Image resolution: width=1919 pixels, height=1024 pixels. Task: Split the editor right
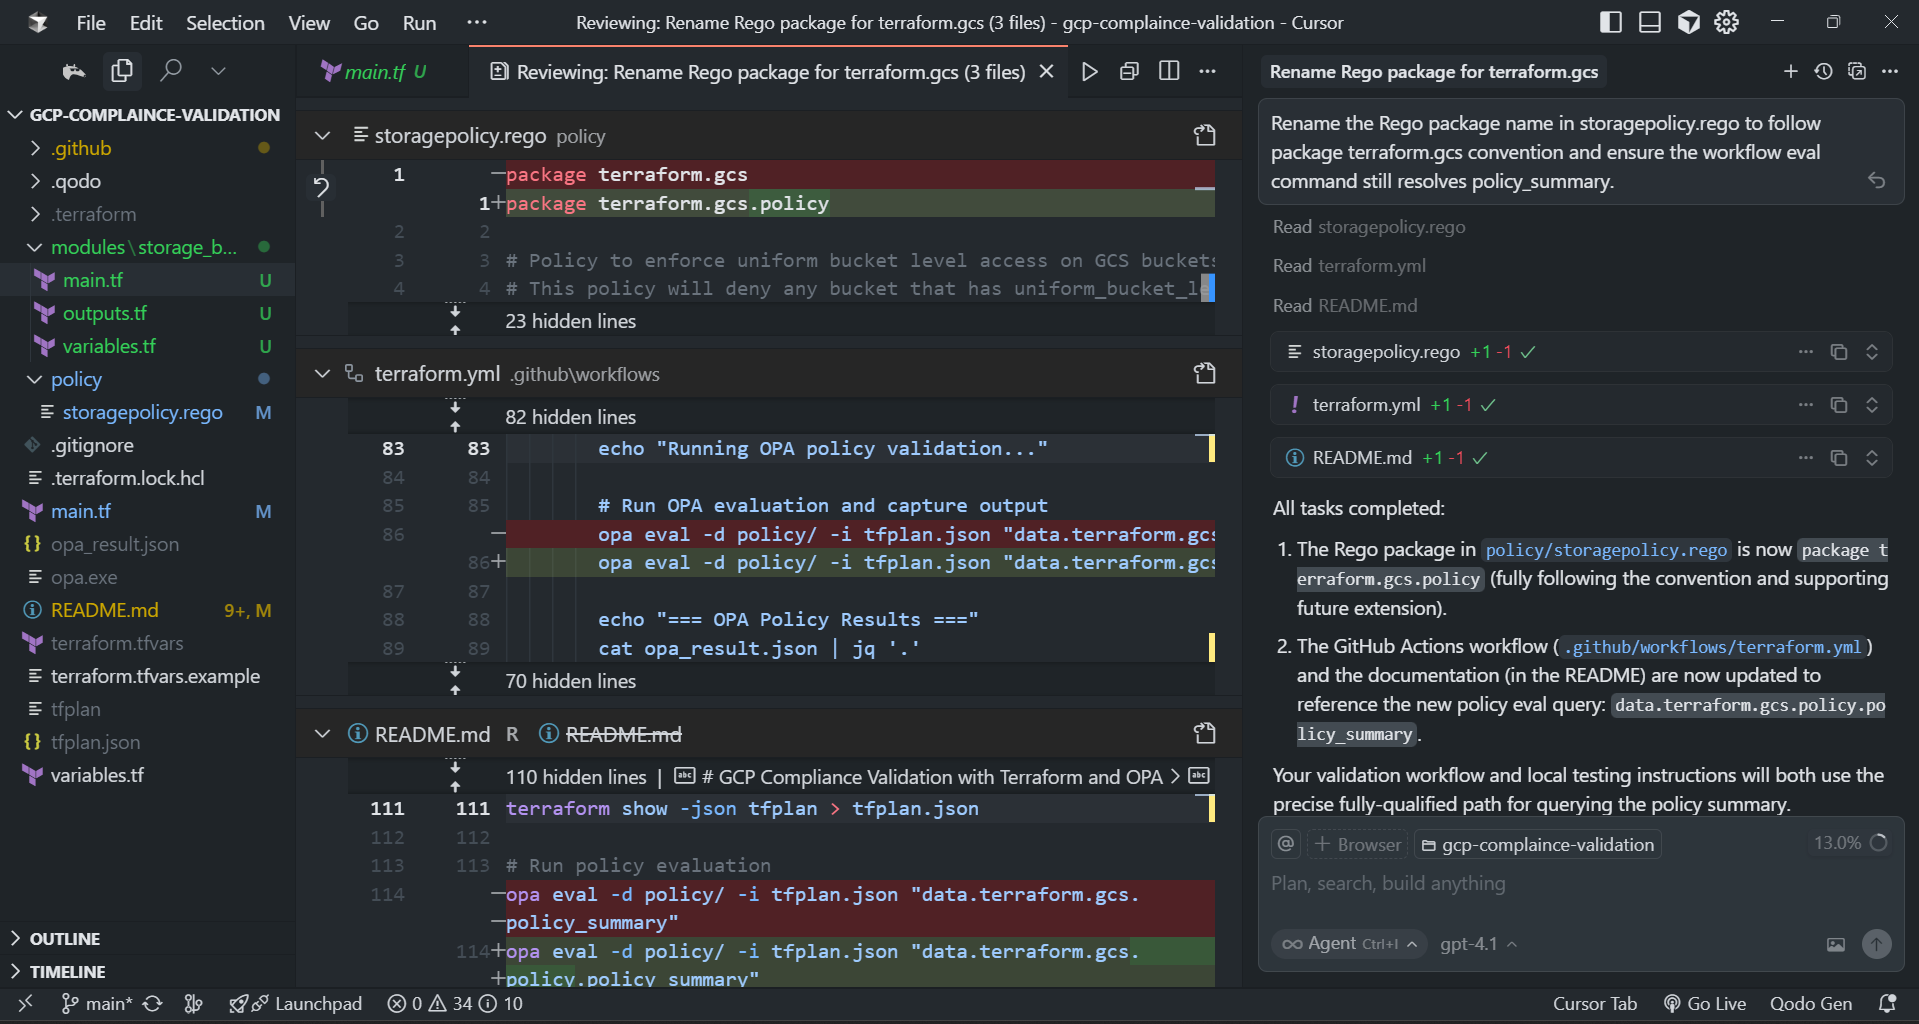pos(1169,71)
